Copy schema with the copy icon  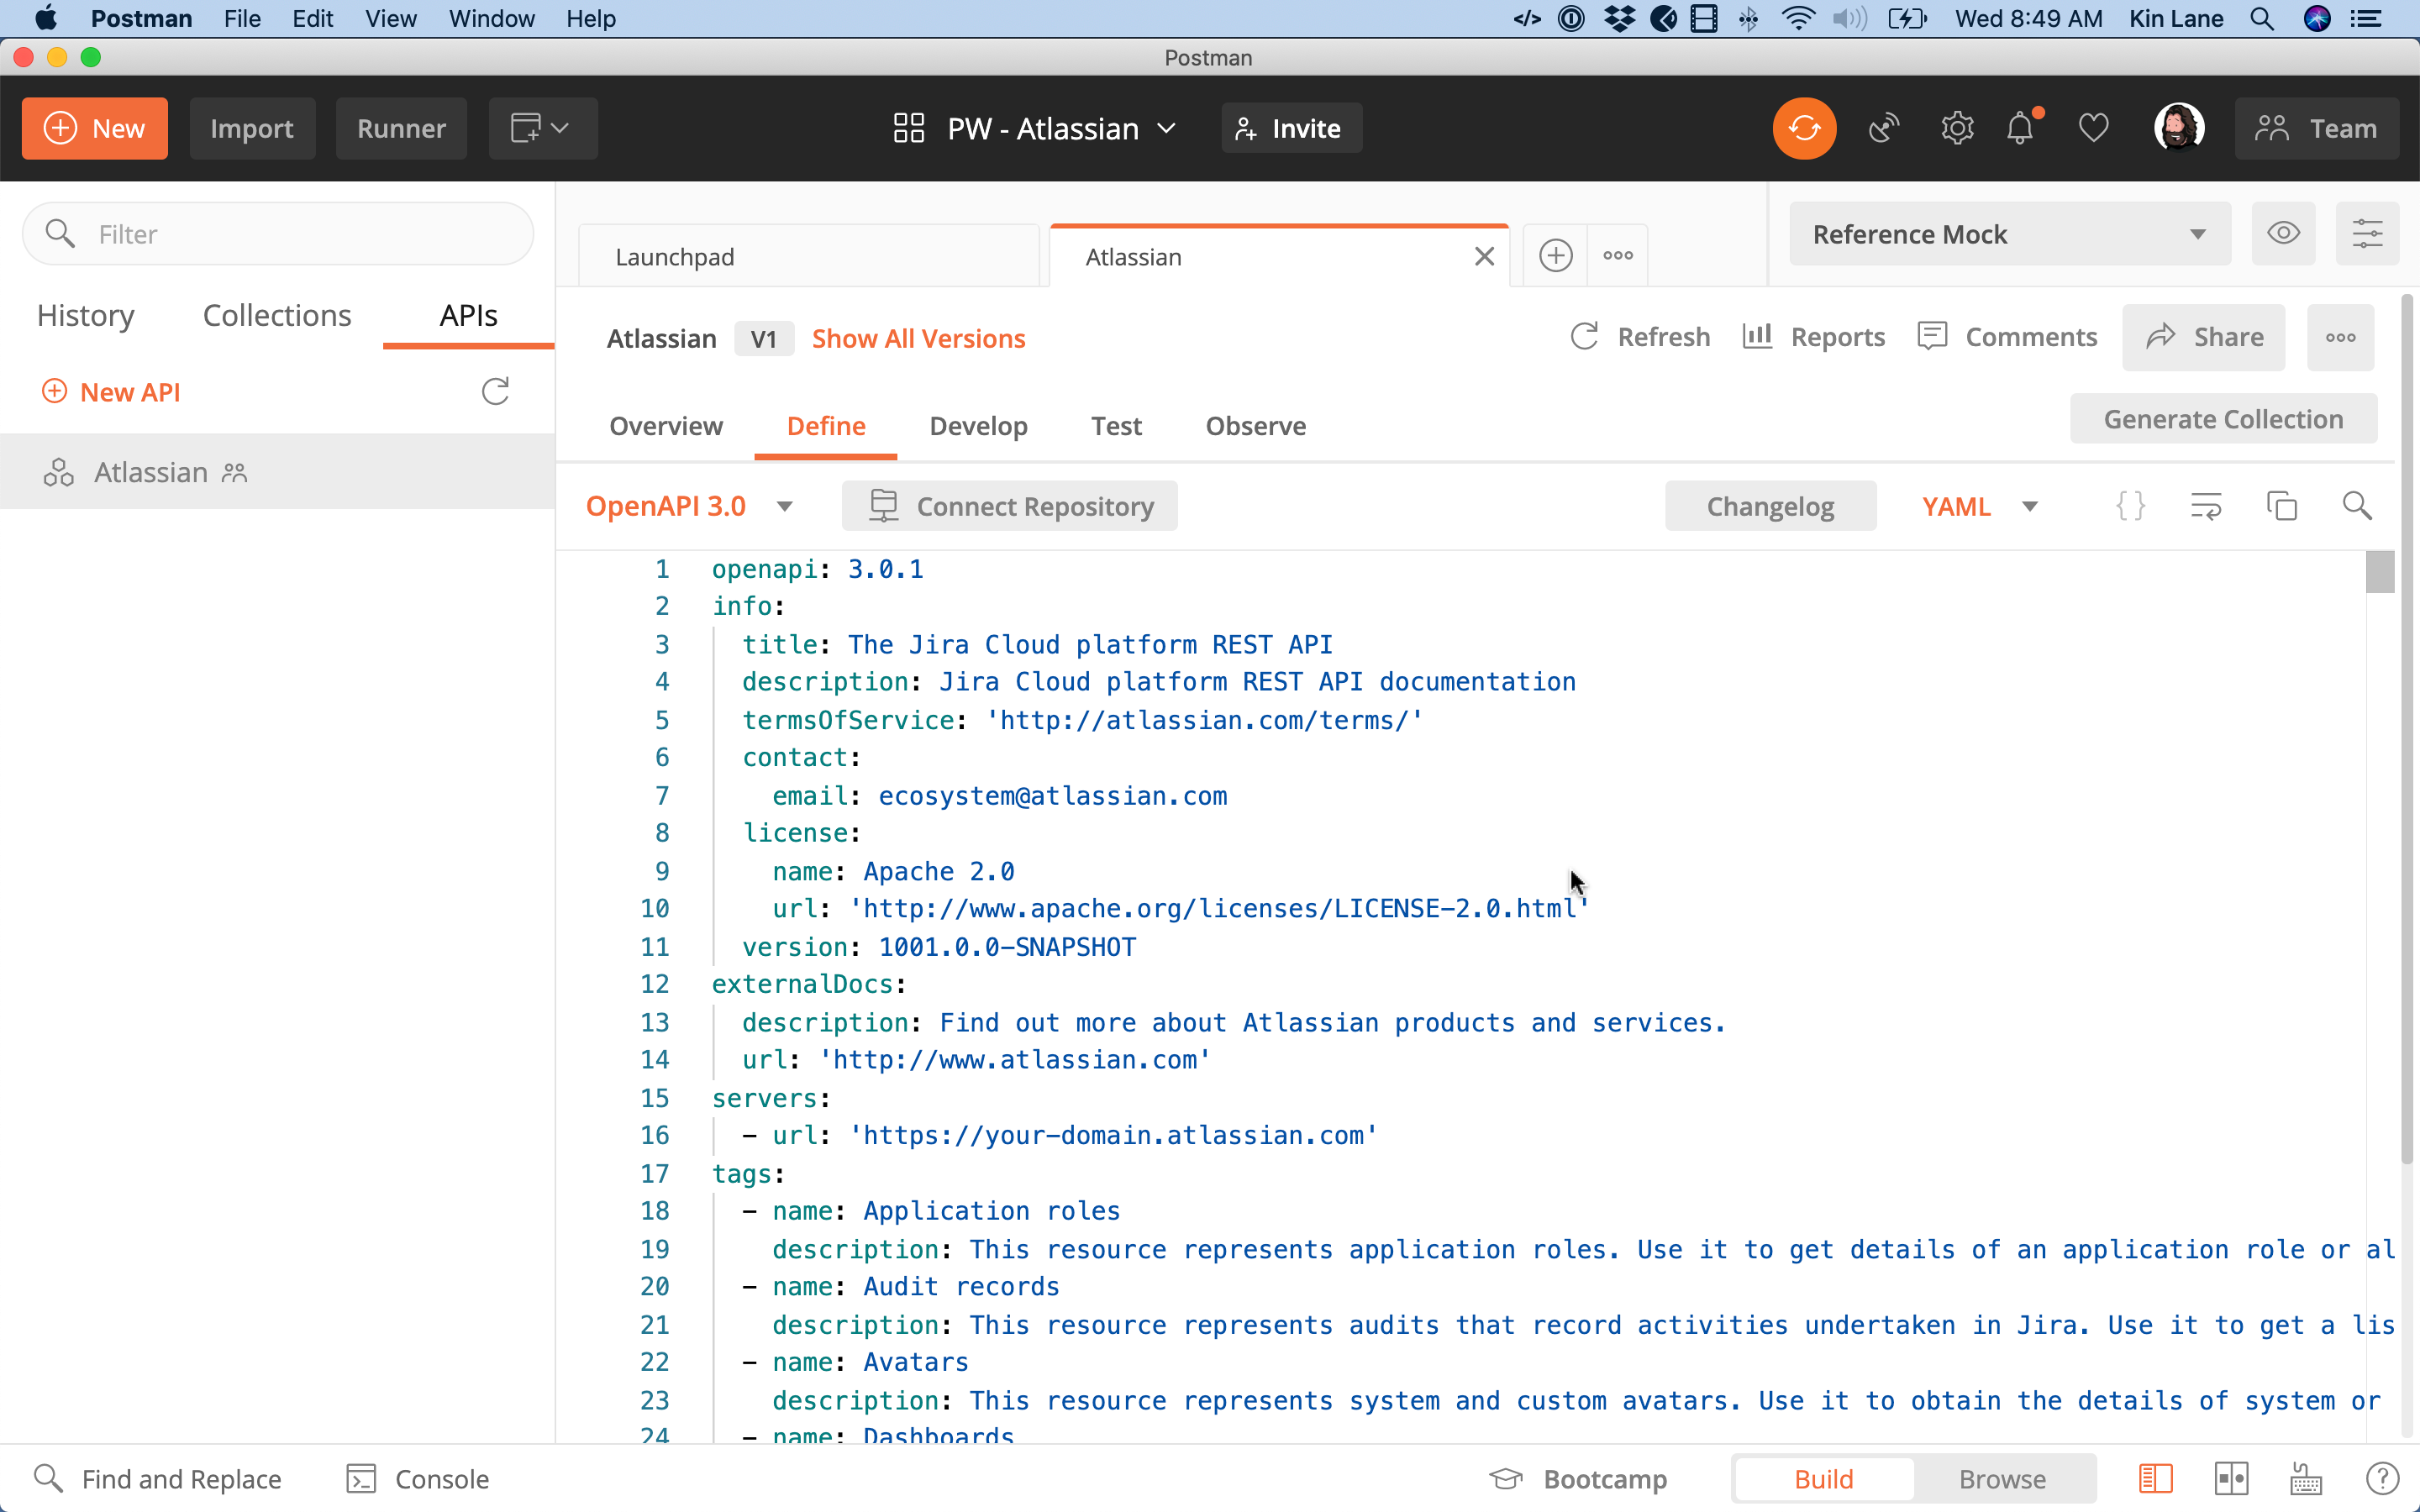pyautogui.click(x=2281, y=506)
